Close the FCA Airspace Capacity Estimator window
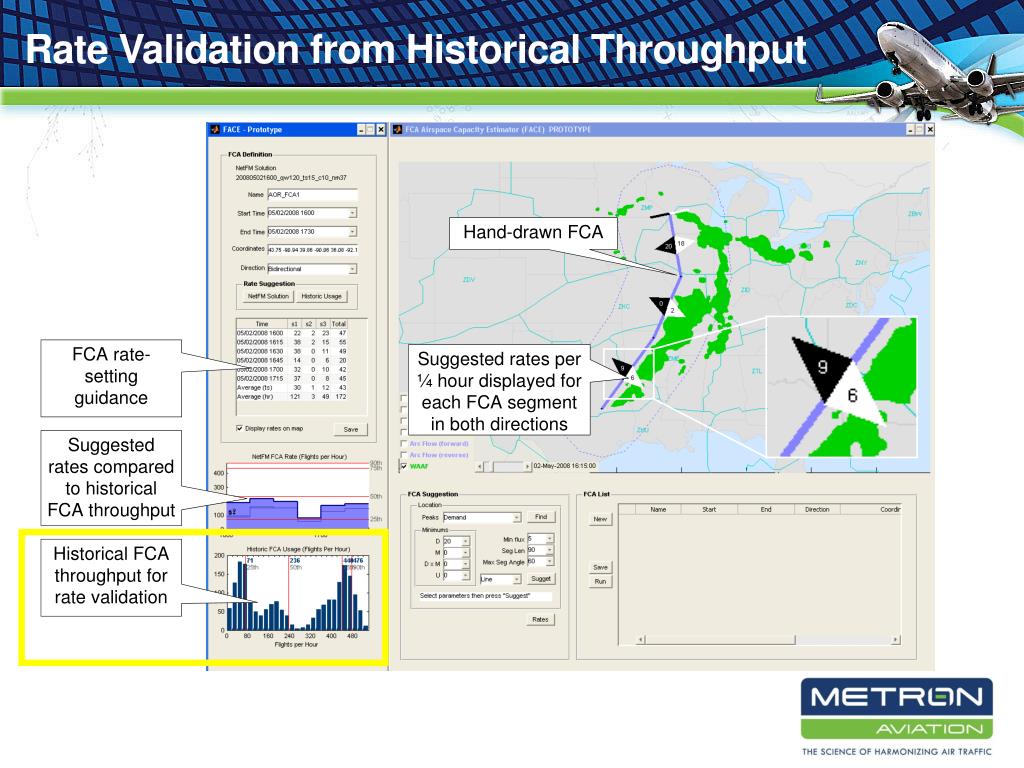Image resolution: width=1024 pixels, height=768 pixels. coord(930,129)
